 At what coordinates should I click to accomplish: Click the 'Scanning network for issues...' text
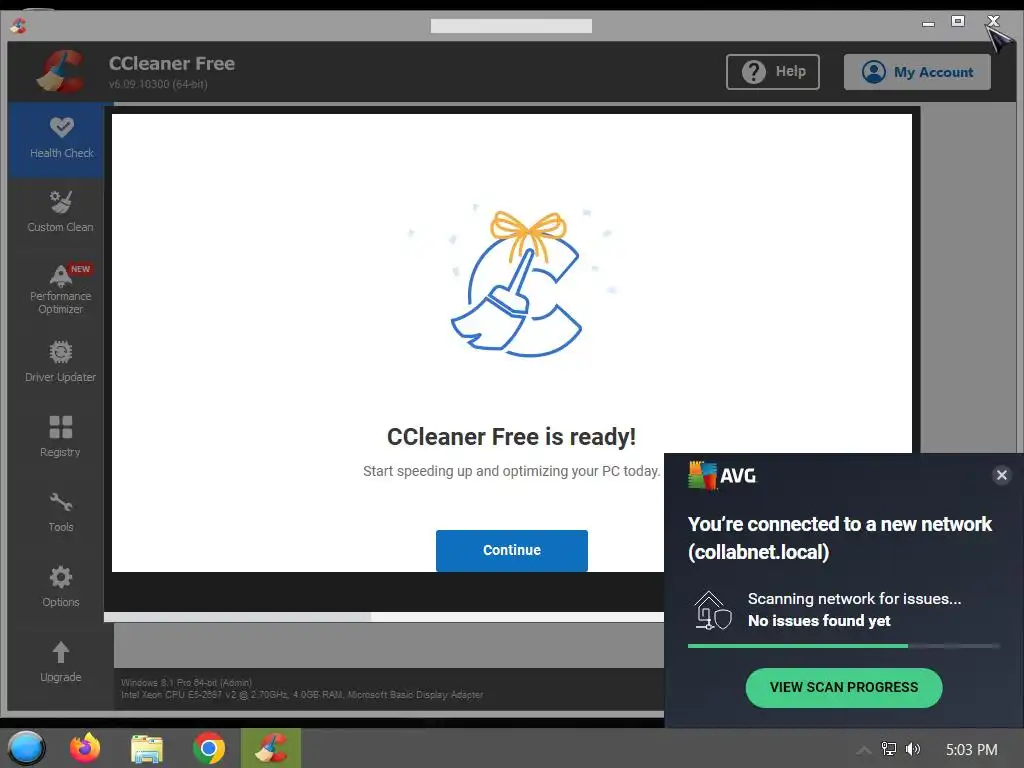pos(854,599)
